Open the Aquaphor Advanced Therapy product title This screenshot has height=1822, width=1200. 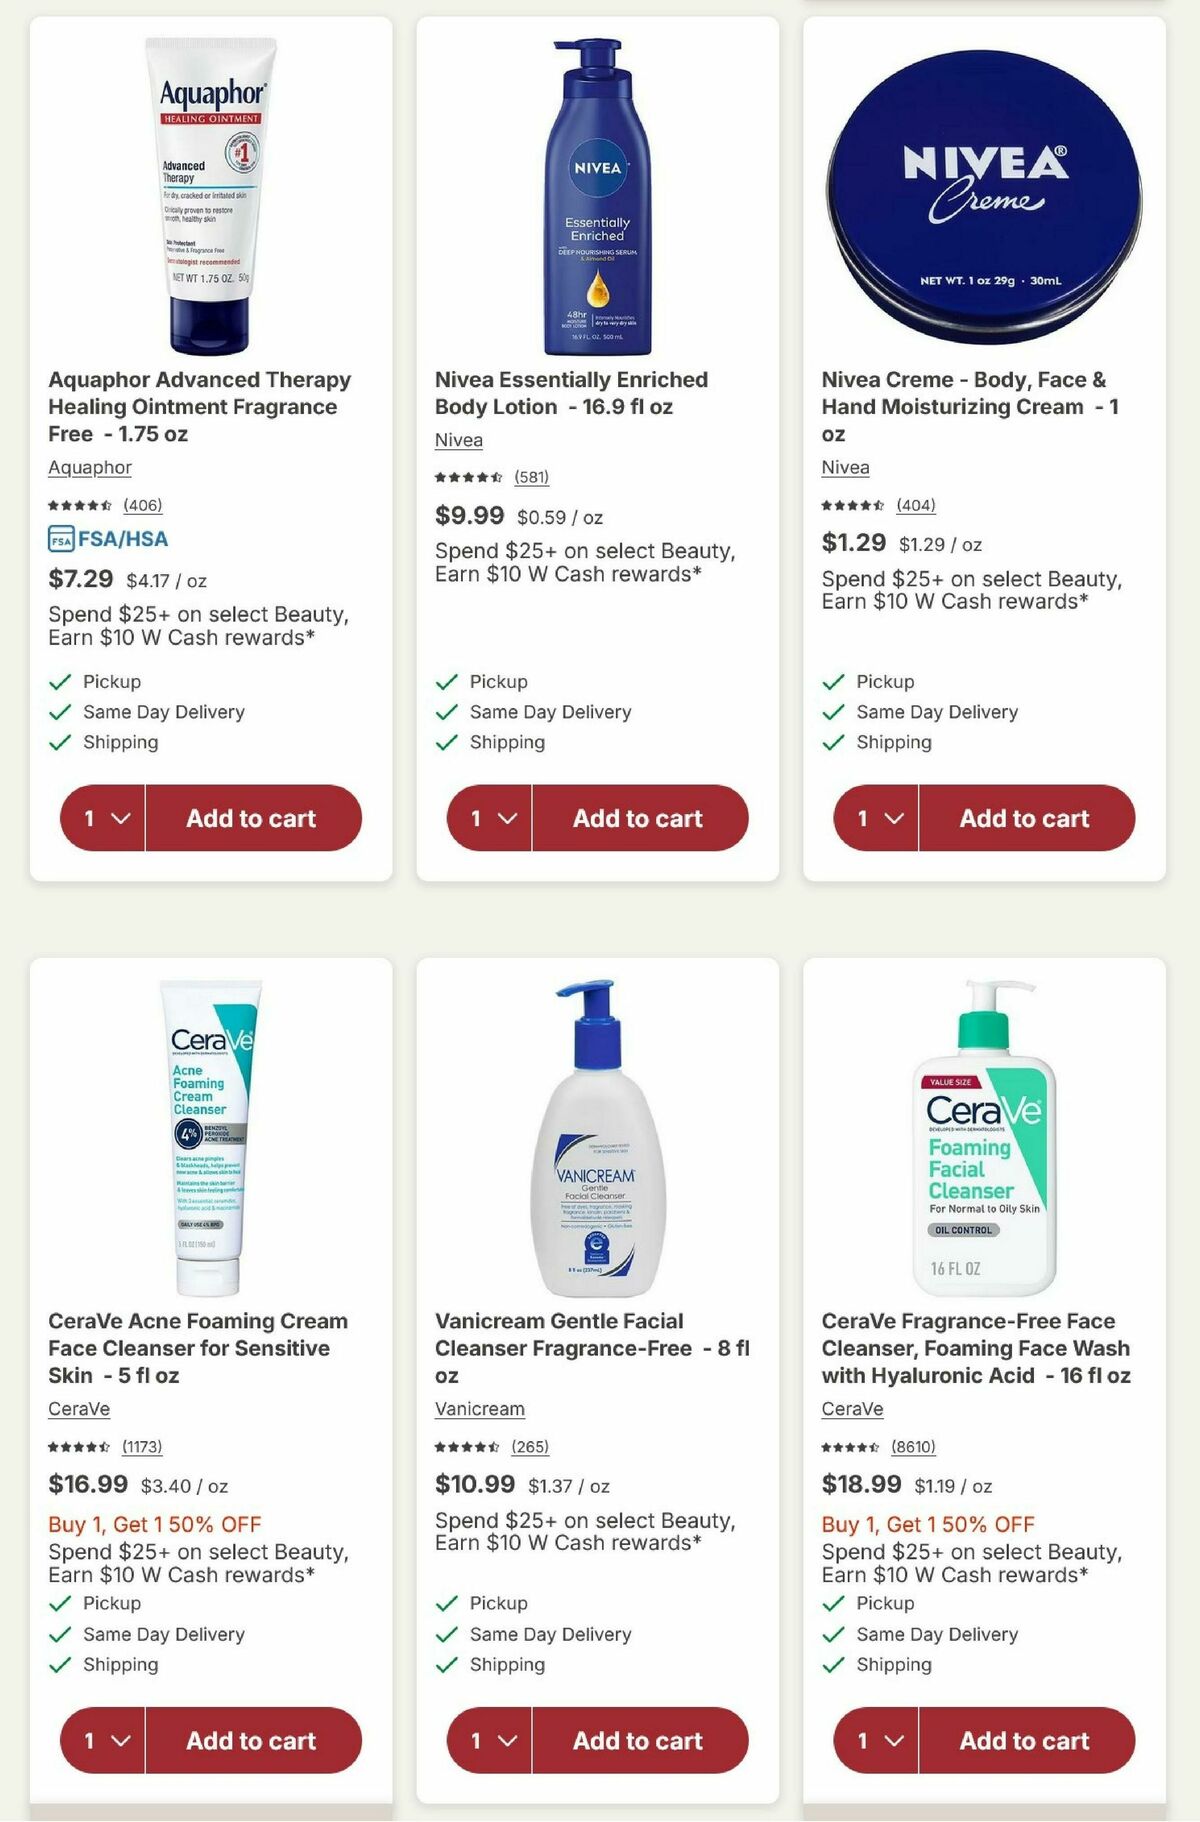199,406
